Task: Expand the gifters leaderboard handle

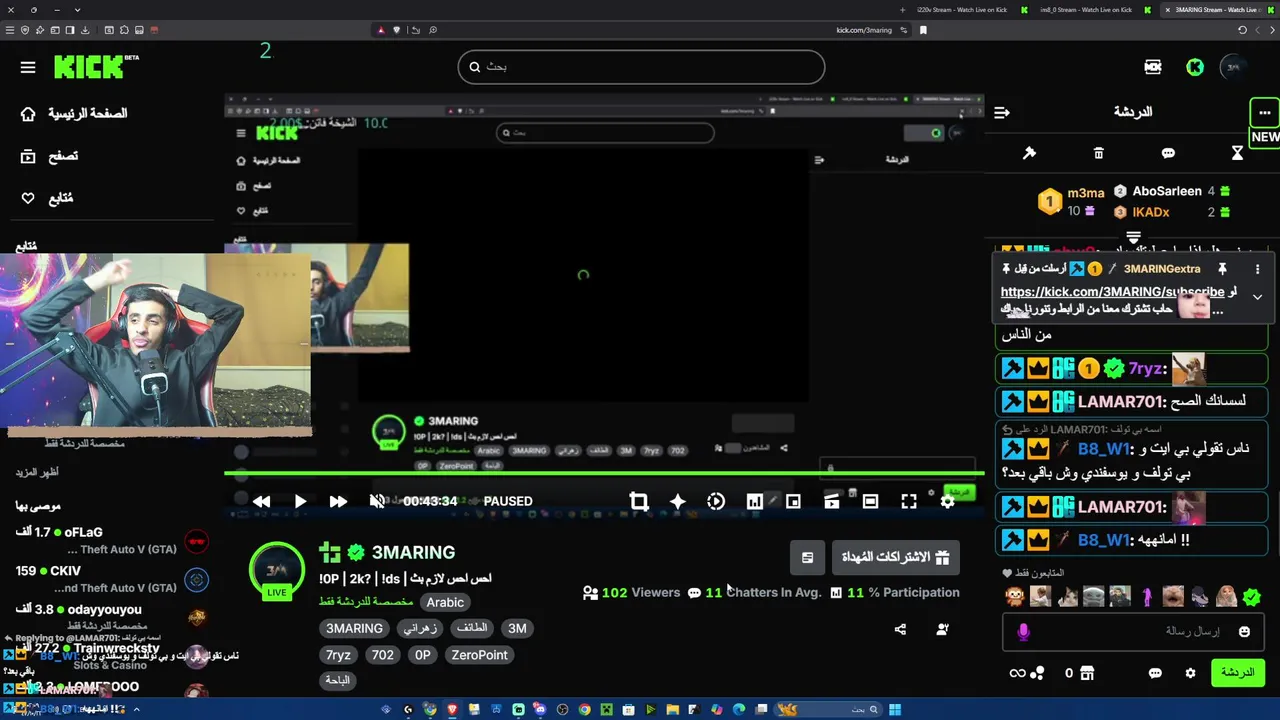Action: 1133,238
